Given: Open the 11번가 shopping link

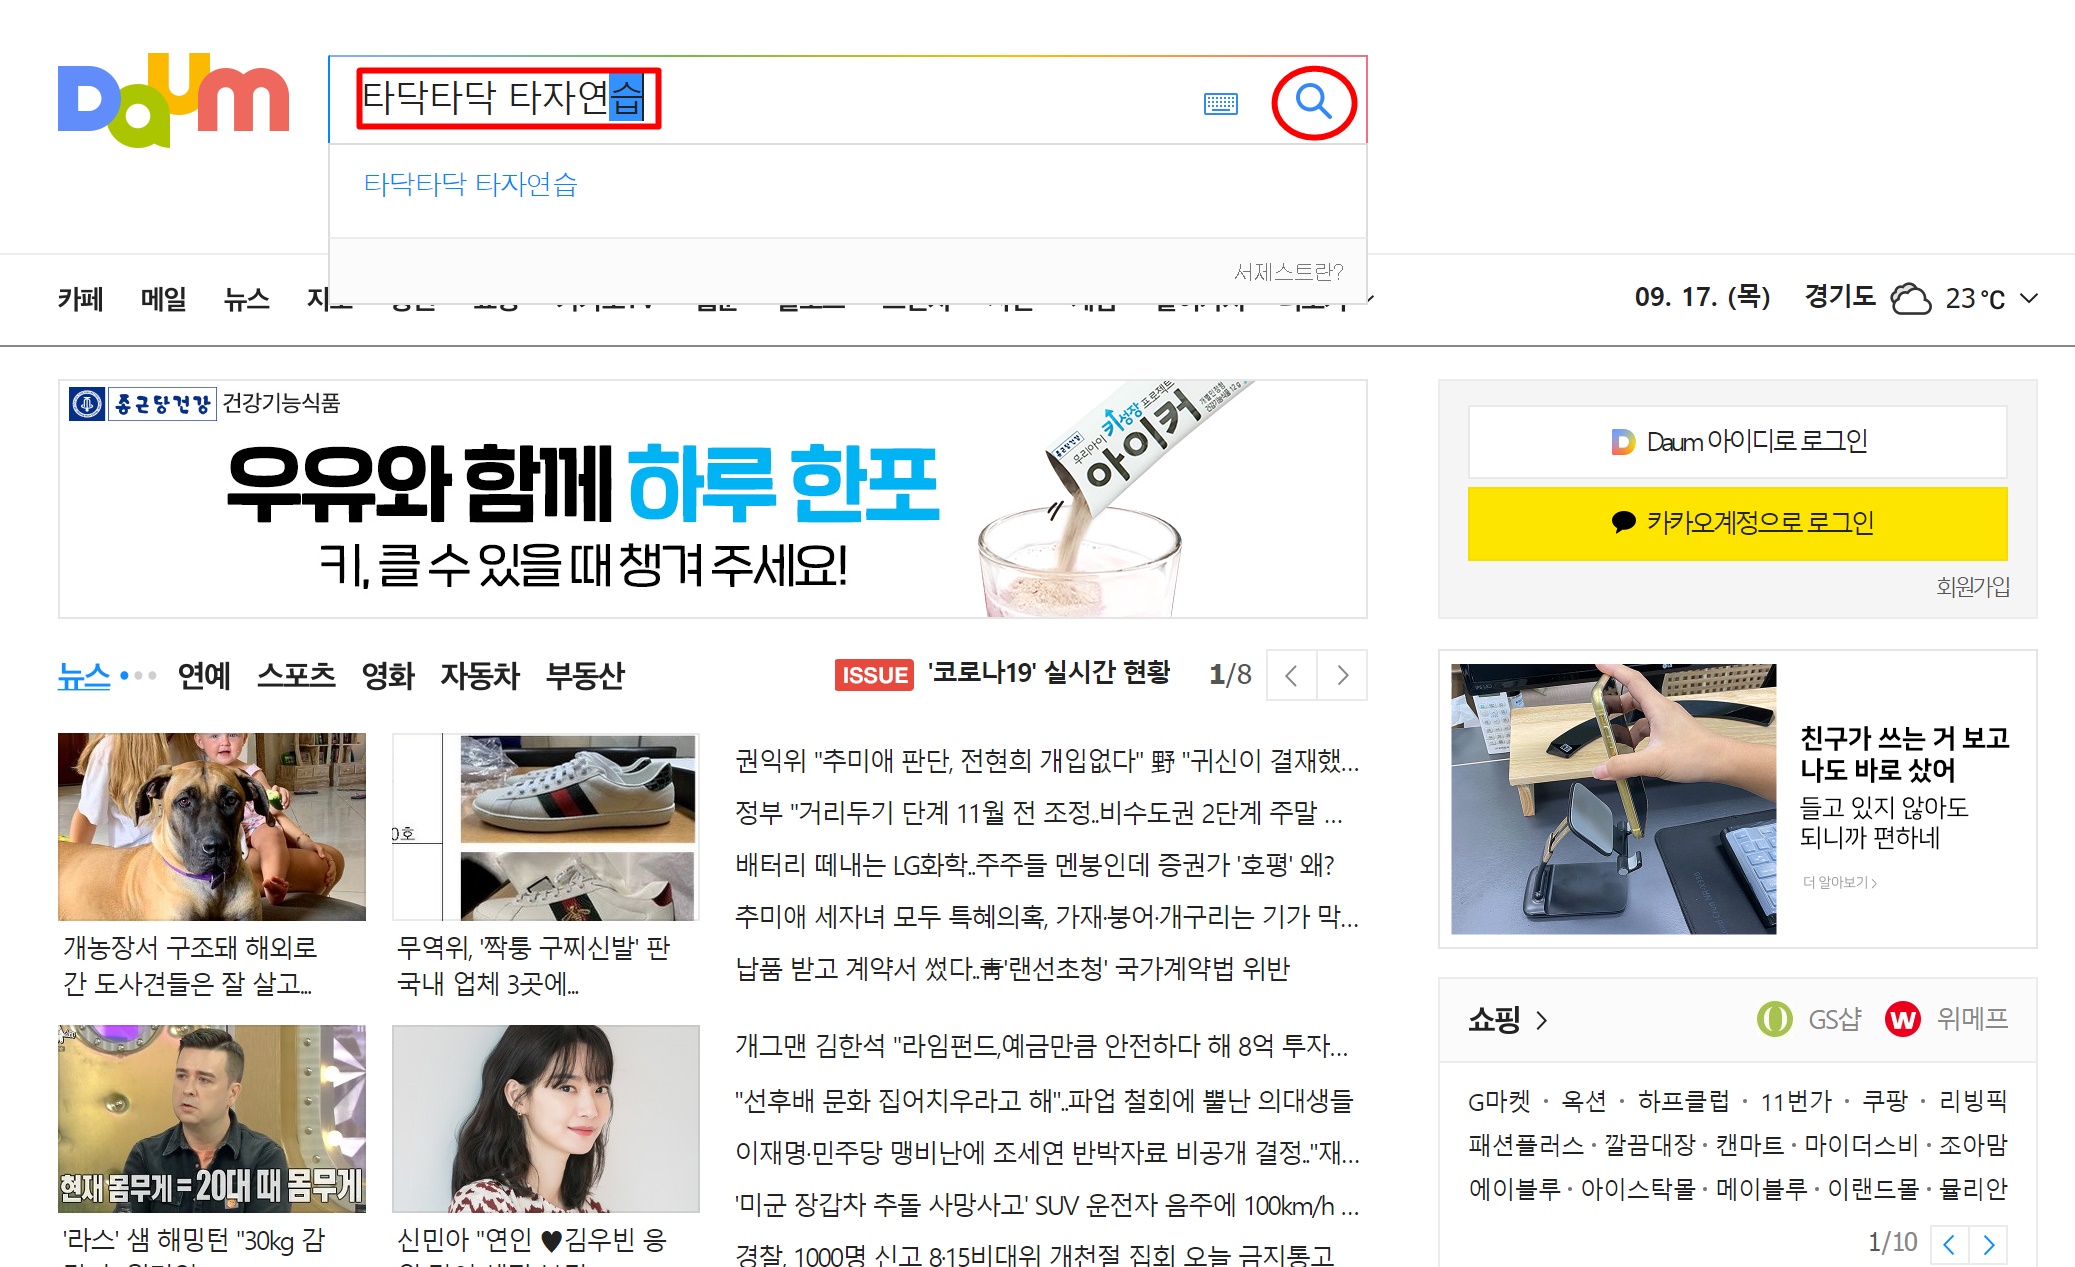Looking at the screenshot, I should coord(1796,1102).
